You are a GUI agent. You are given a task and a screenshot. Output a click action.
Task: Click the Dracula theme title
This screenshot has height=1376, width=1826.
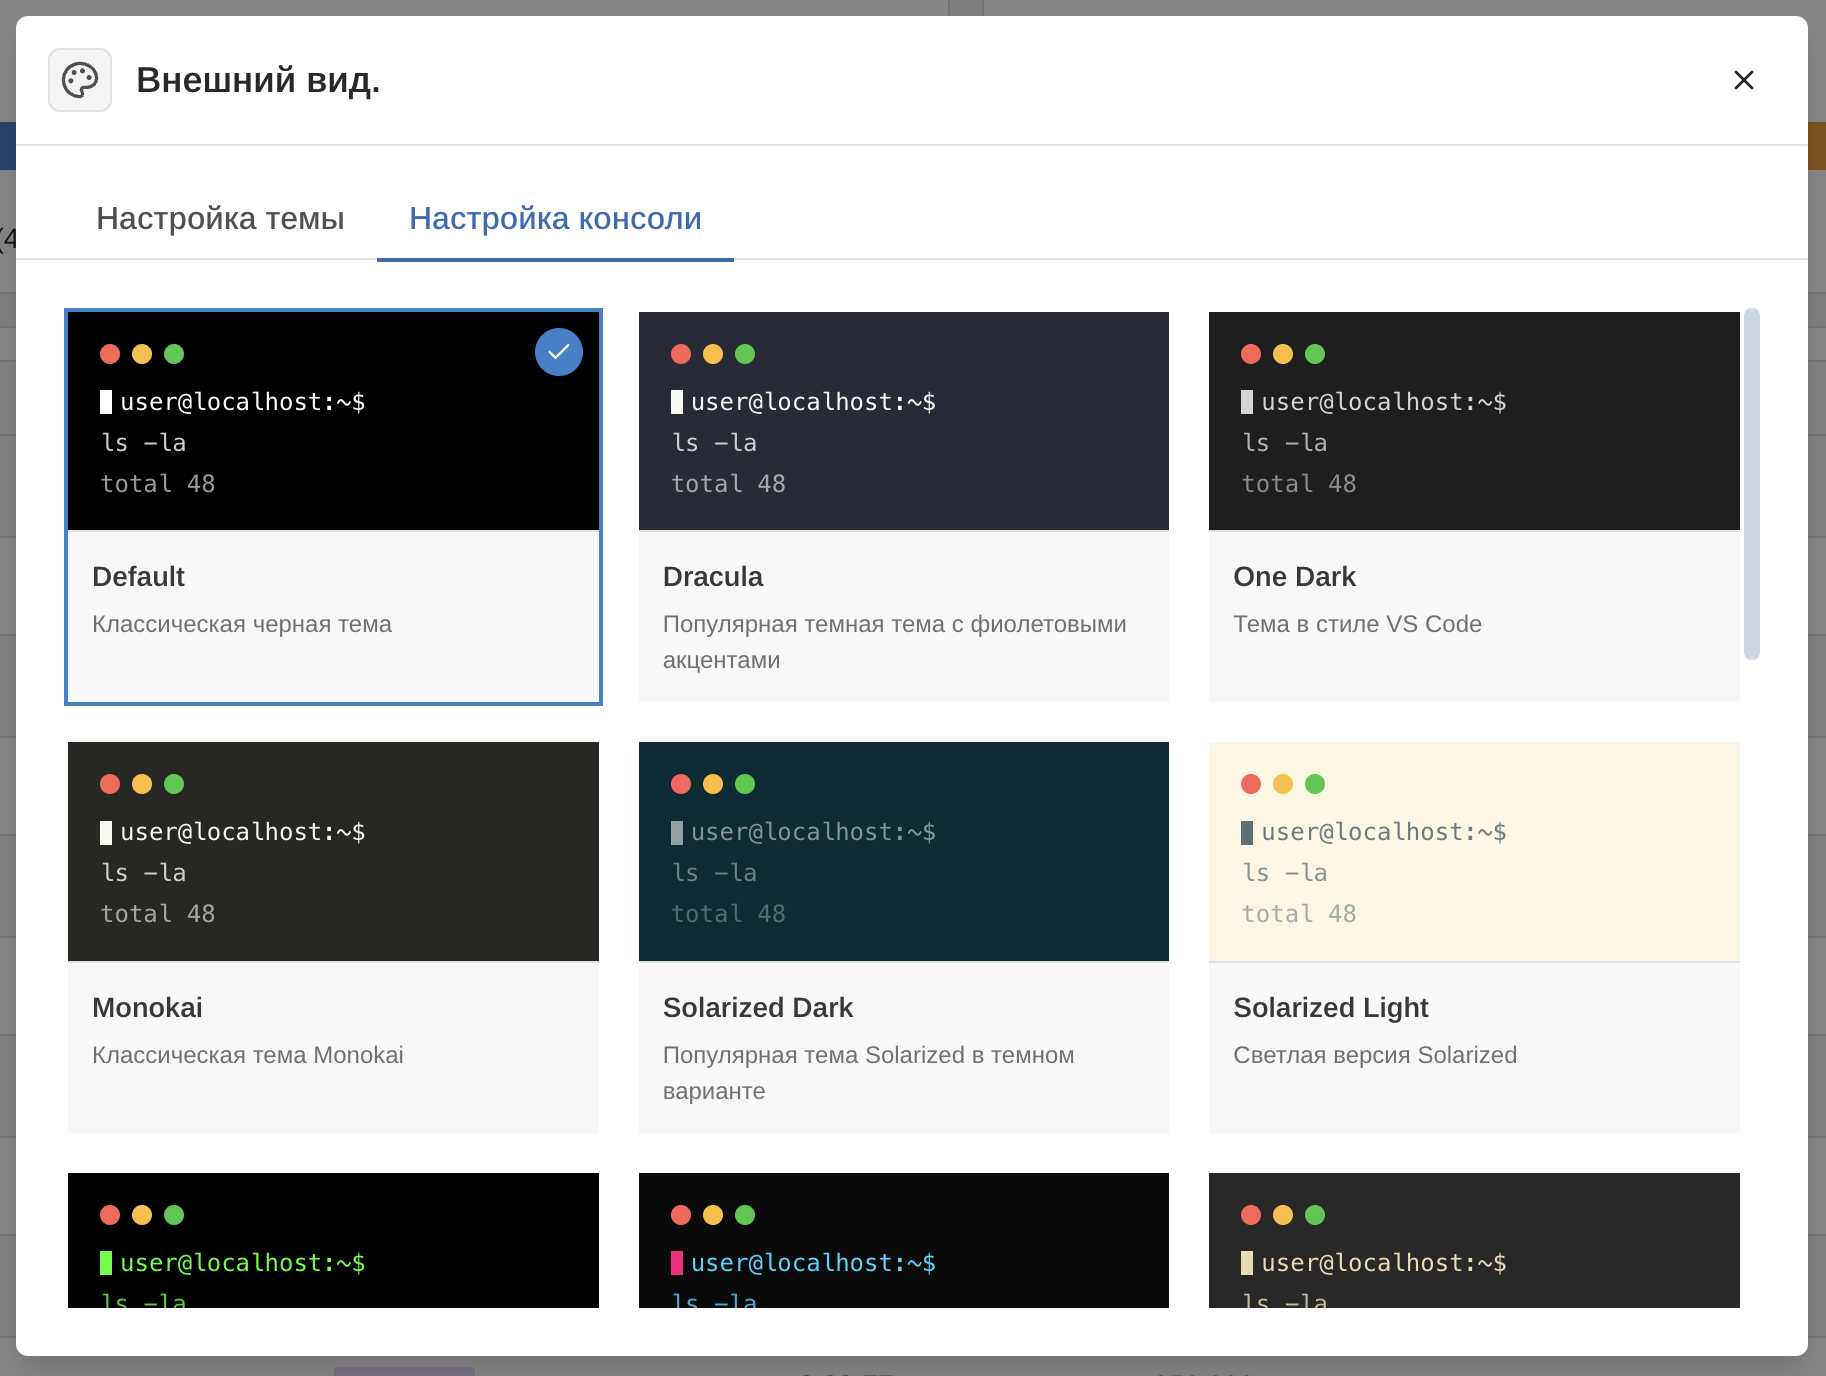(x=712, y=577)
